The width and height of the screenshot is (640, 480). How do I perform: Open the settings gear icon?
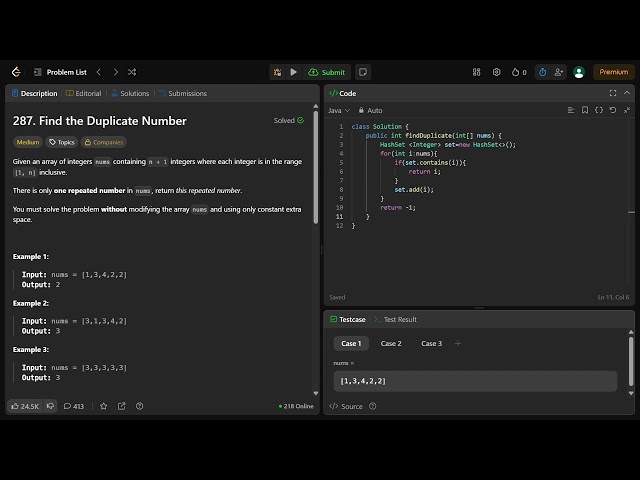pyautogui.click(x=496, y=72)
